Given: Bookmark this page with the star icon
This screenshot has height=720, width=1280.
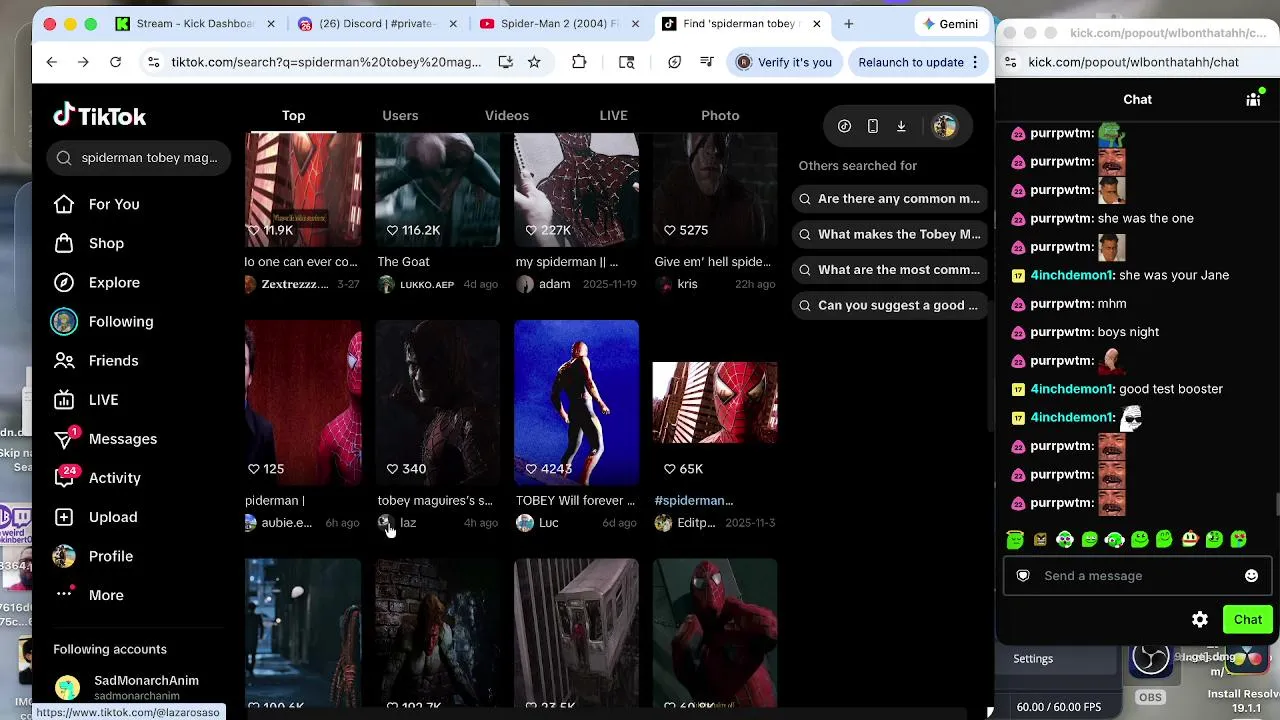Looking at the screenshot, I should point(534,62).
